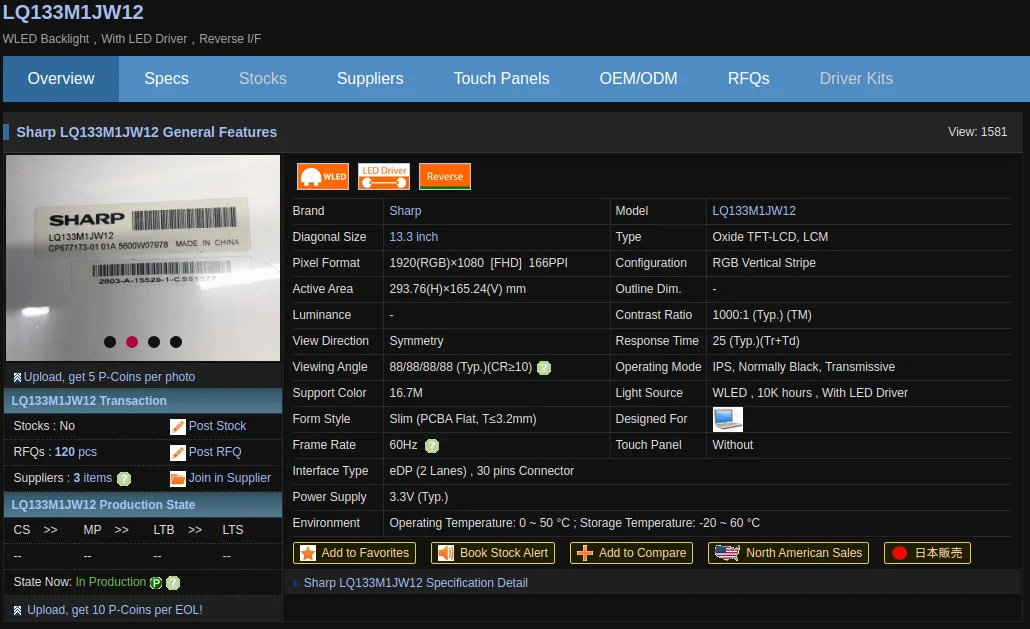This screenshot has width=1030, height=629.
Task: Click the Post Stock link
Action: tap(217, 426)
